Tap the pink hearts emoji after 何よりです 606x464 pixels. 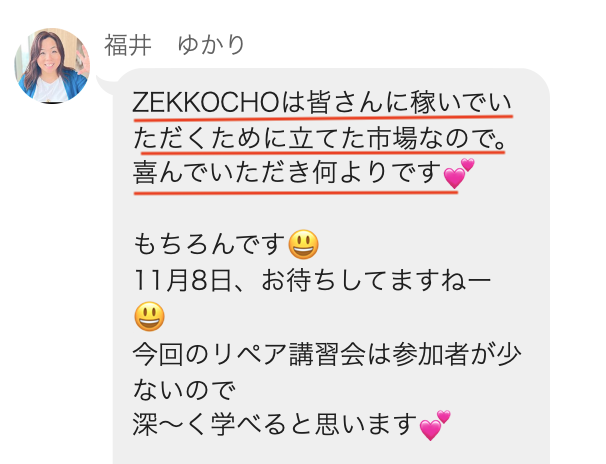[x=458, y=173]
